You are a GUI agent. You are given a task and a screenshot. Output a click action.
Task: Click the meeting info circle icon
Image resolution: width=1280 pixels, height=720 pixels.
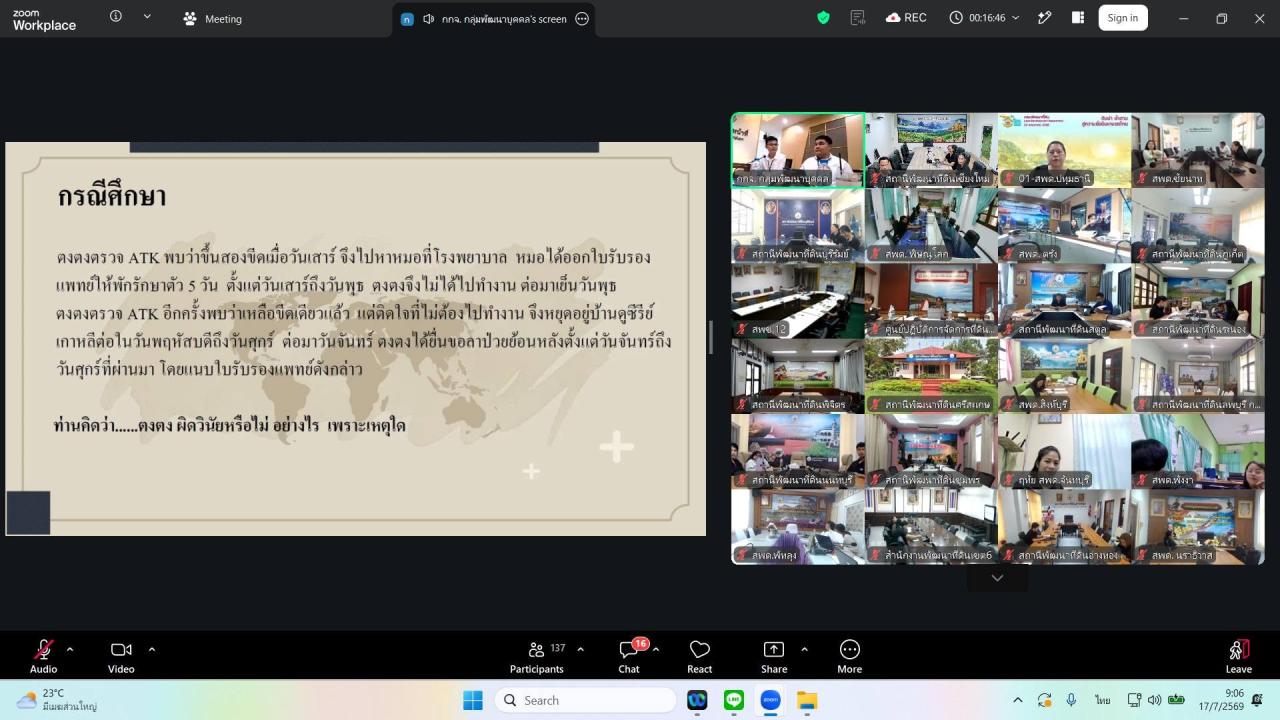(116, 17)
